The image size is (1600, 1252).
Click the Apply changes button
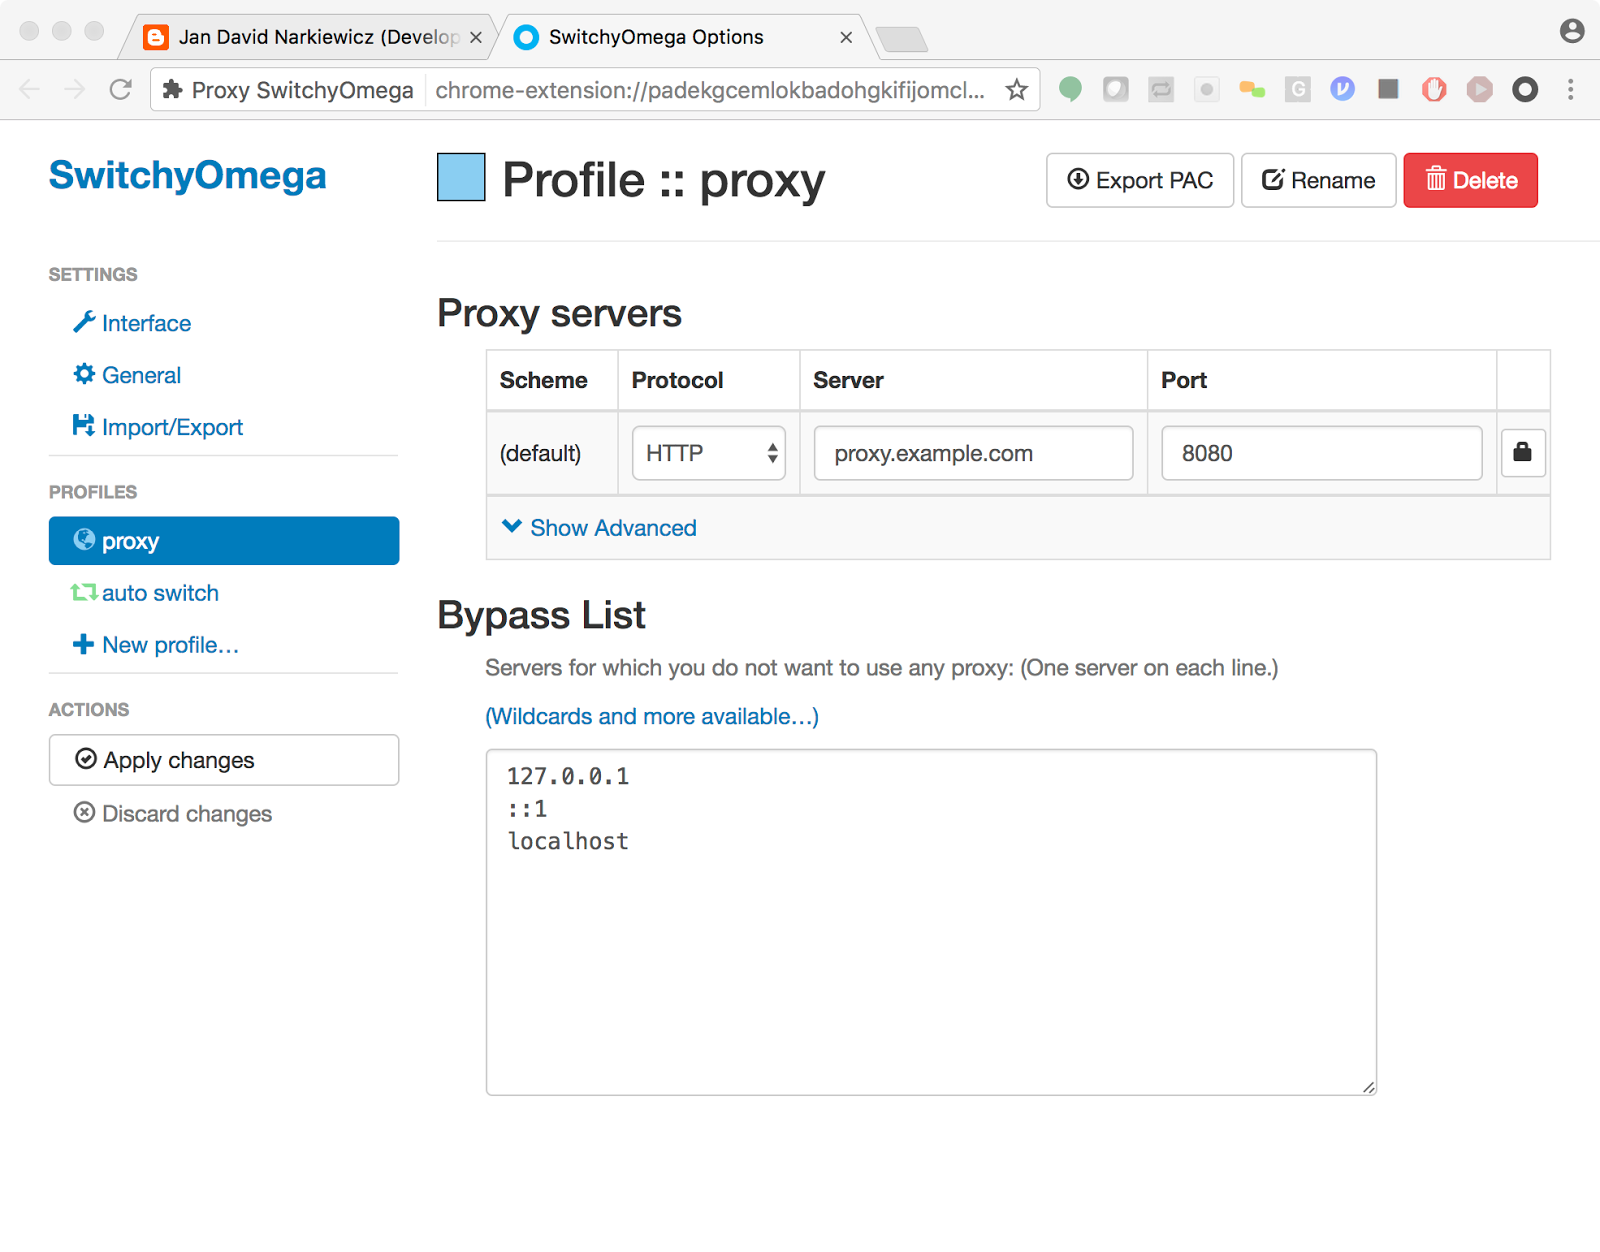(x=224, y=760)
